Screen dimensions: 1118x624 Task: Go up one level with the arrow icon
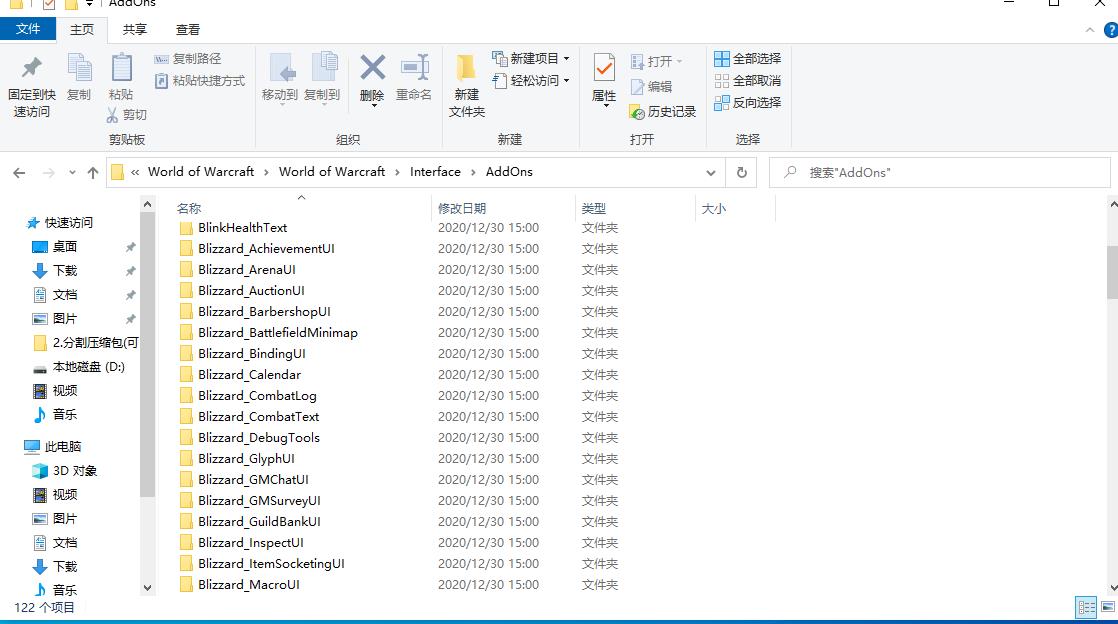pos(93,172)
